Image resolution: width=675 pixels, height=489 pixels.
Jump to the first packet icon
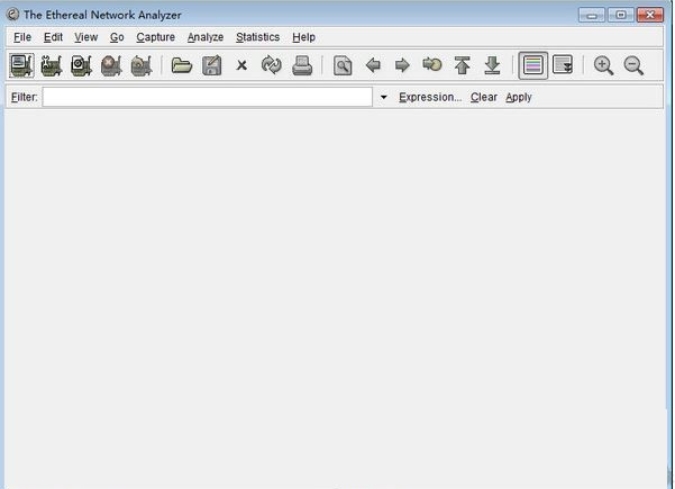[x=462, y=65]
